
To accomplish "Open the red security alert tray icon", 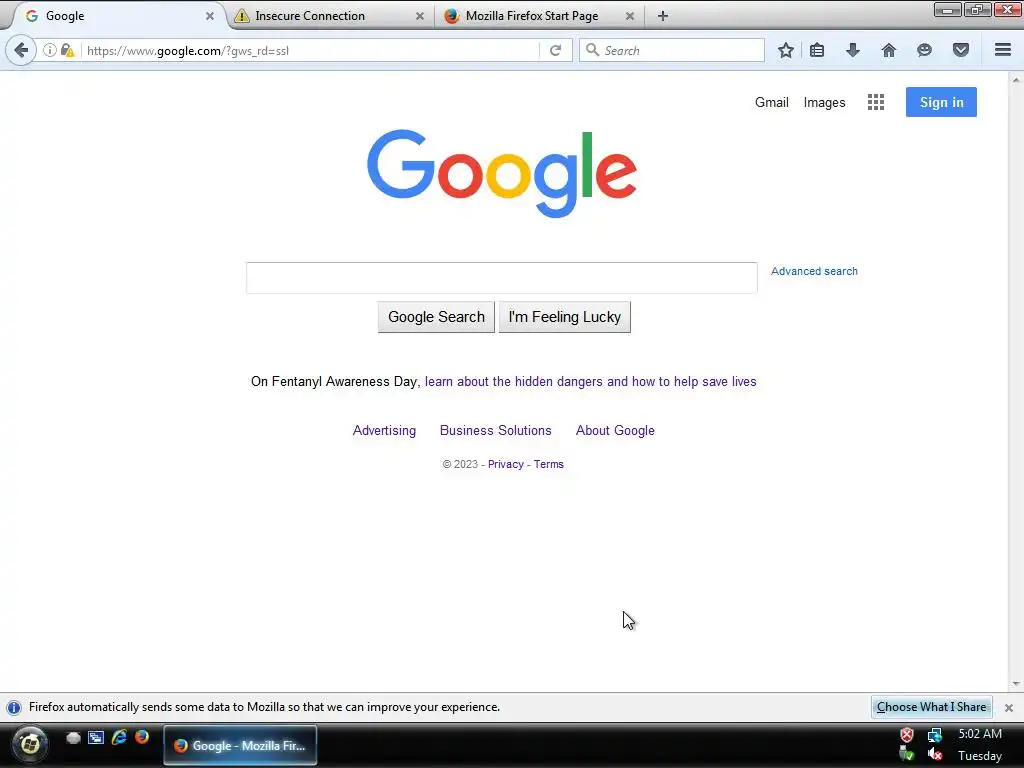I will pos(907,735).
